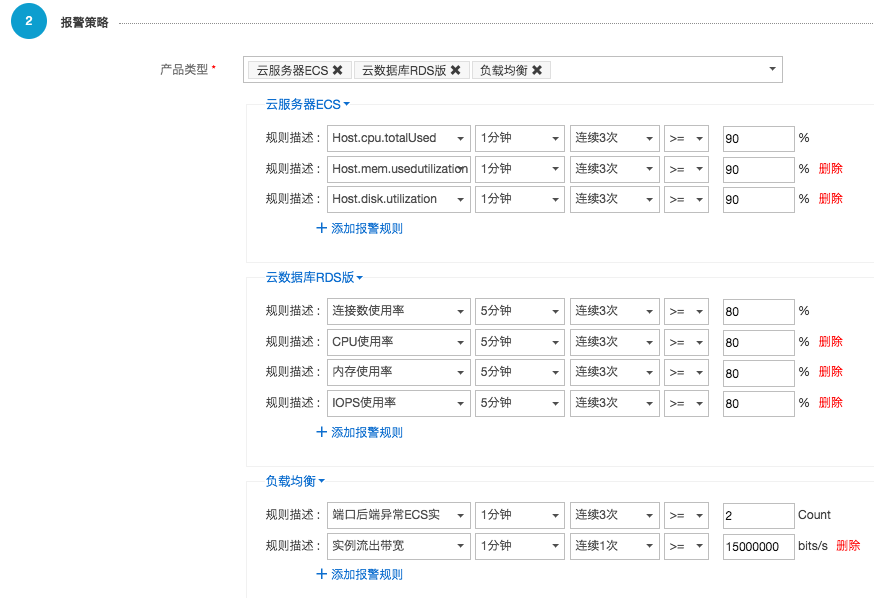Delete the IOPS使用率 rule
874x598 pixels.
831,403
